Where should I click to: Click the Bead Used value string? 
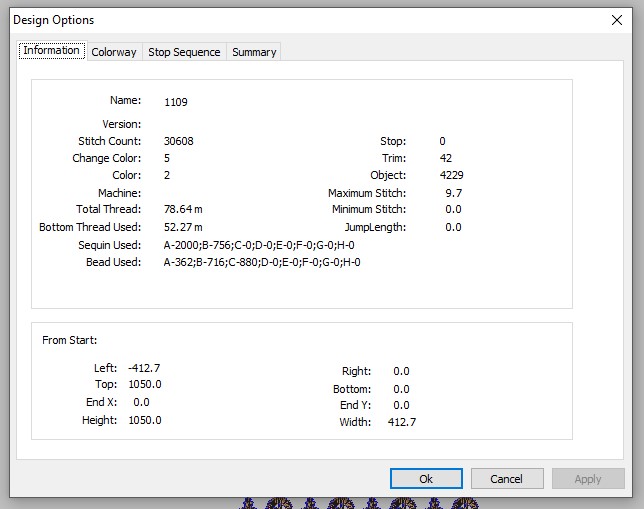click(262, 262)
